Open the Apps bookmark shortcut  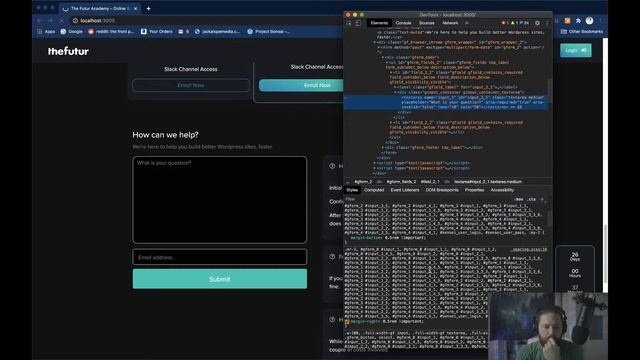coord(46,31)
